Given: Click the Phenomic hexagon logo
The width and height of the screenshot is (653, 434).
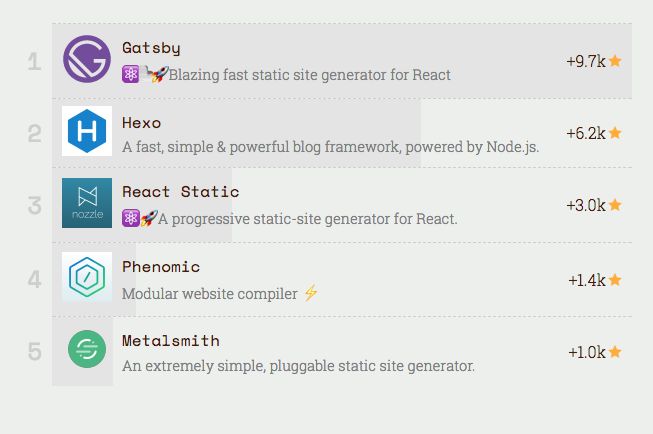Looking at the screenshot, I should 87,277.
